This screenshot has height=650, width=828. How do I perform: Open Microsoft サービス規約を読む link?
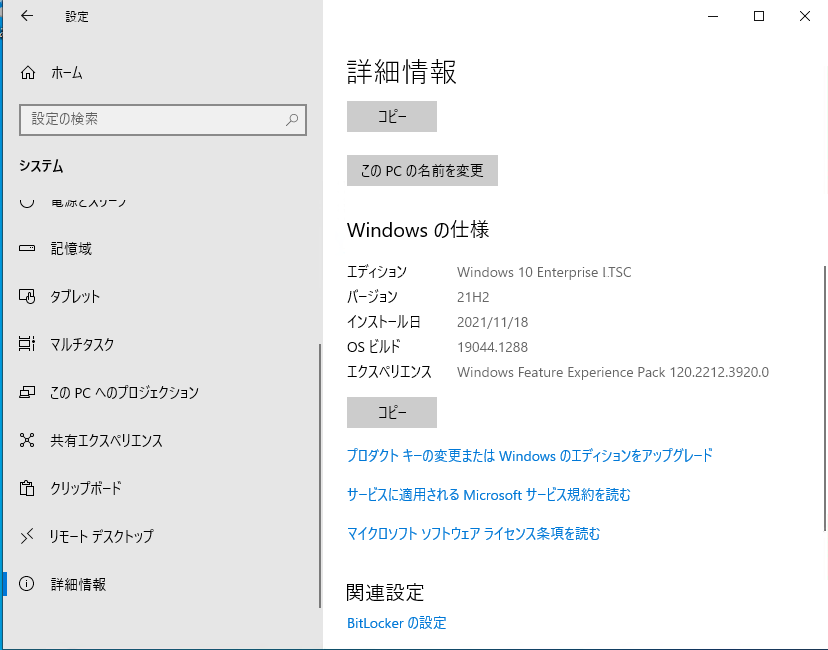[x=488, y=495]
